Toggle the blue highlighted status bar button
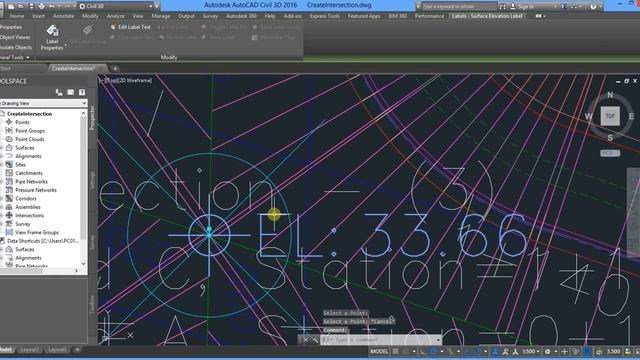Viewport: 640px width, 360px height. click(x=587, y=351)
